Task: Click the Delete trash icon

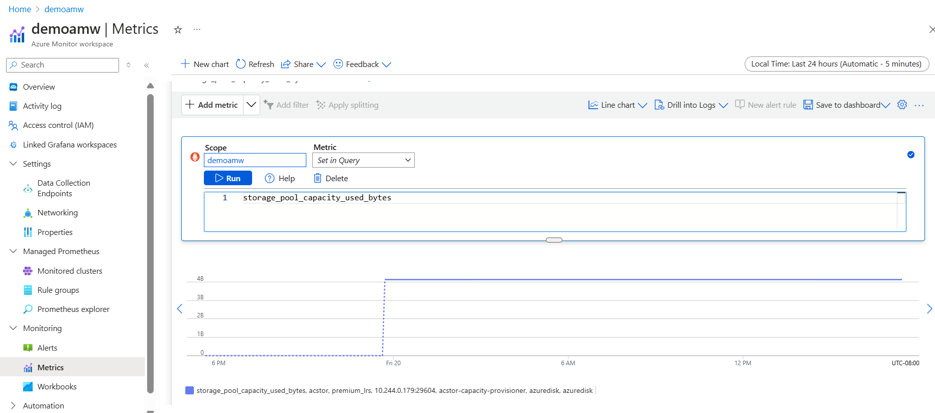Action: click(x=318, y=178)
